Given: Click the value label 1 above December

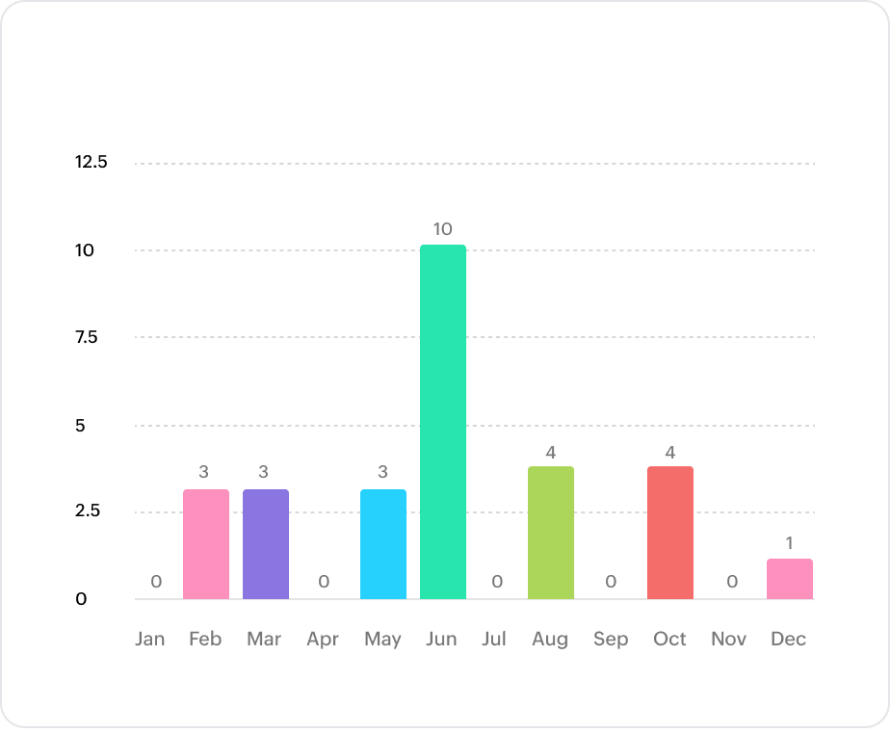Looking at the screenshot, I should point(789,543).
